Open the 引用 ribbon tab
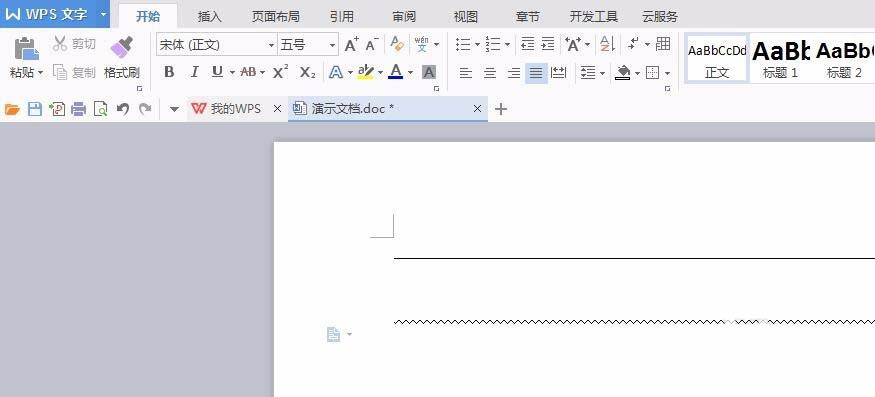 click(x=342, y=16)
